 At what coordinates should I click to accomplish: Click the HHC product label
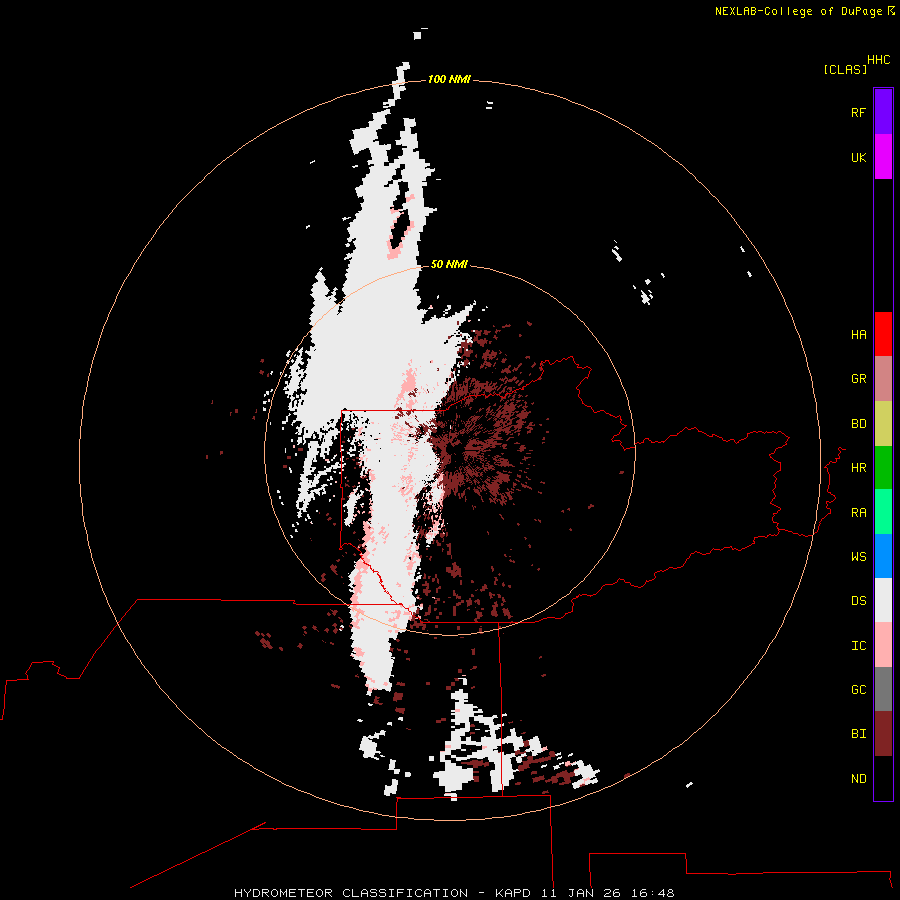pyautogui.click(x=879, y=60)
